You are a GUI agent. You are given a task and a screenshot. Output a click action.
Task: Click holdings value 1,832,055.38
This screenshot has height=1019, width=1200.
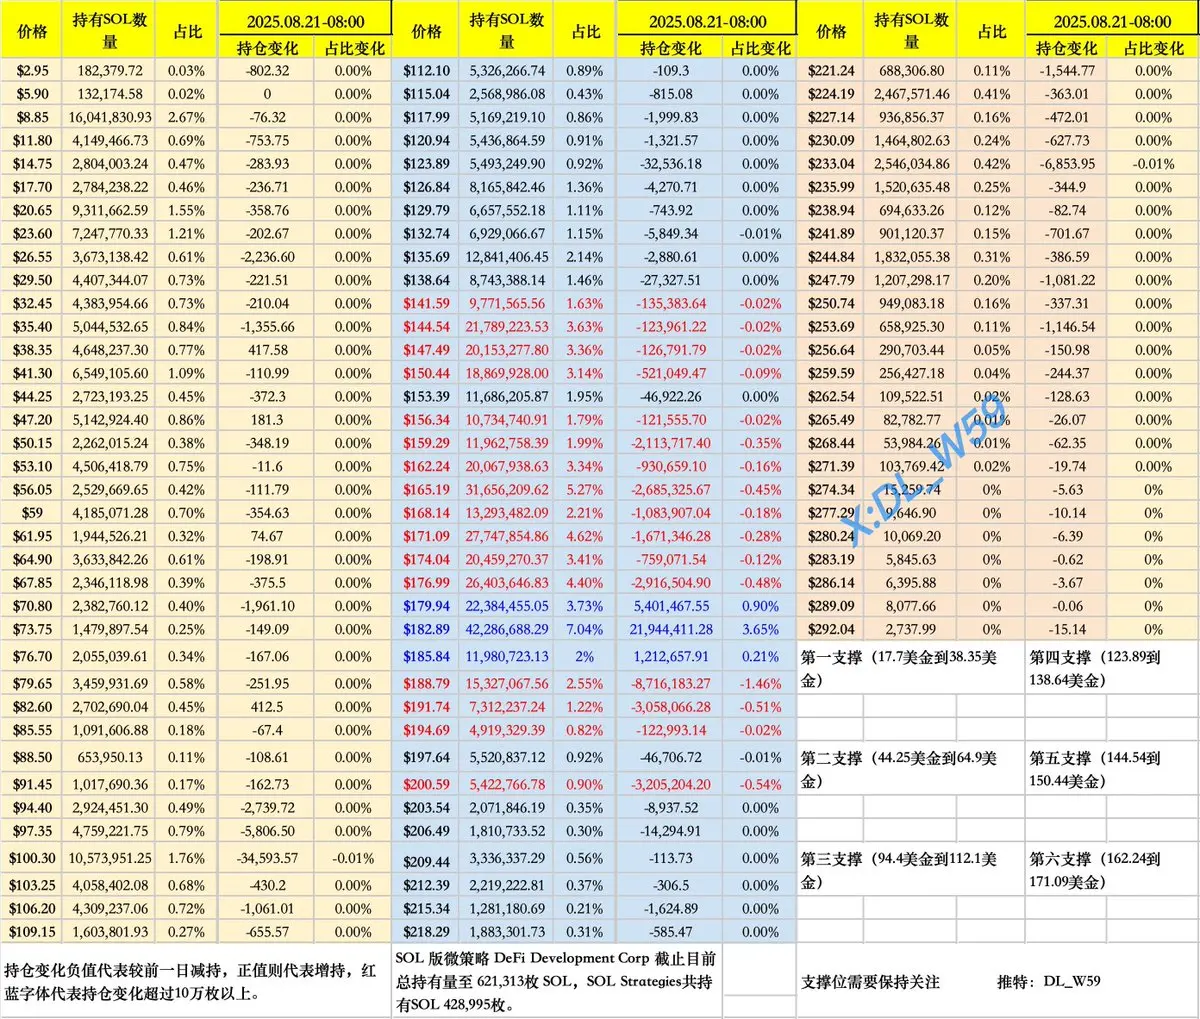point(911,257)
